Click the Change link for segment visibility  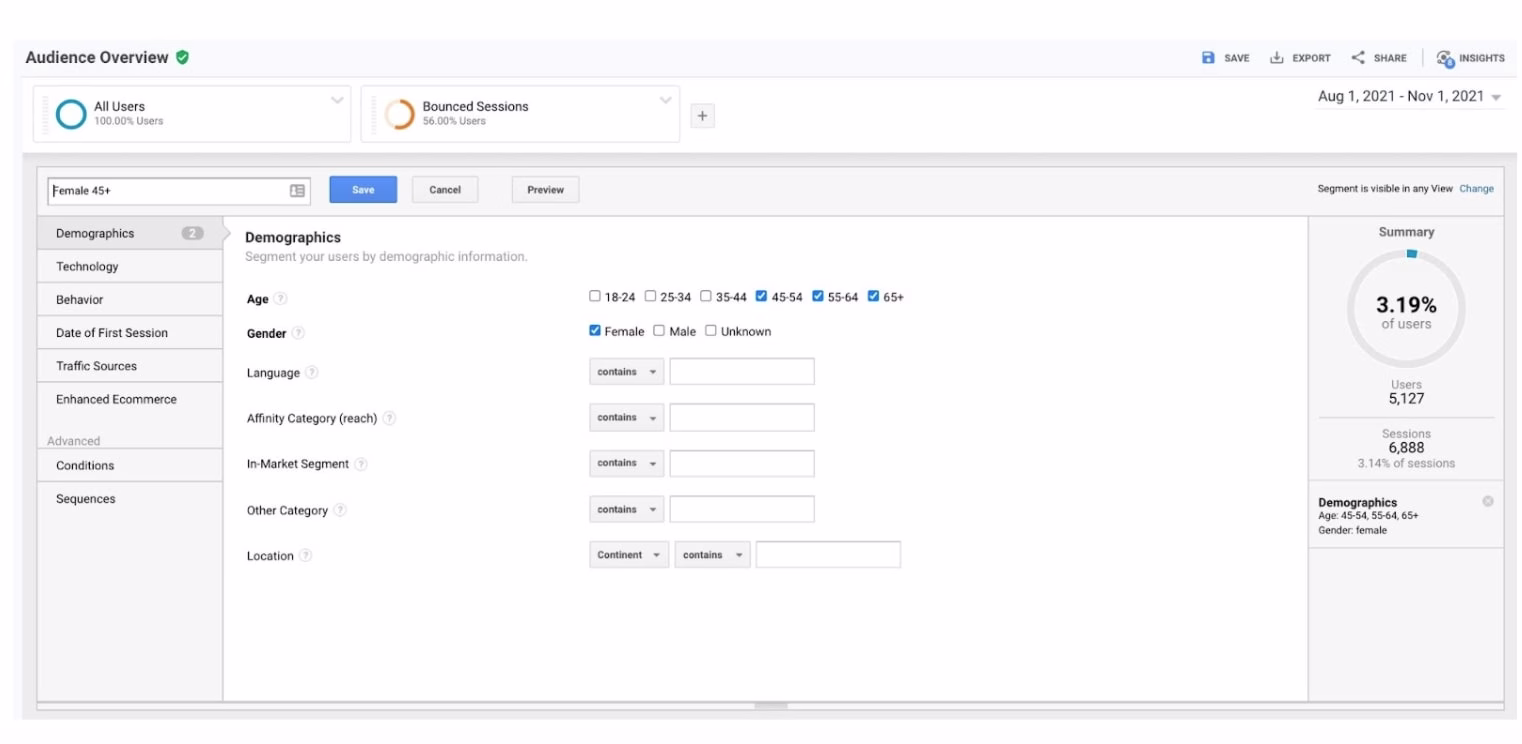point(1477,188)
